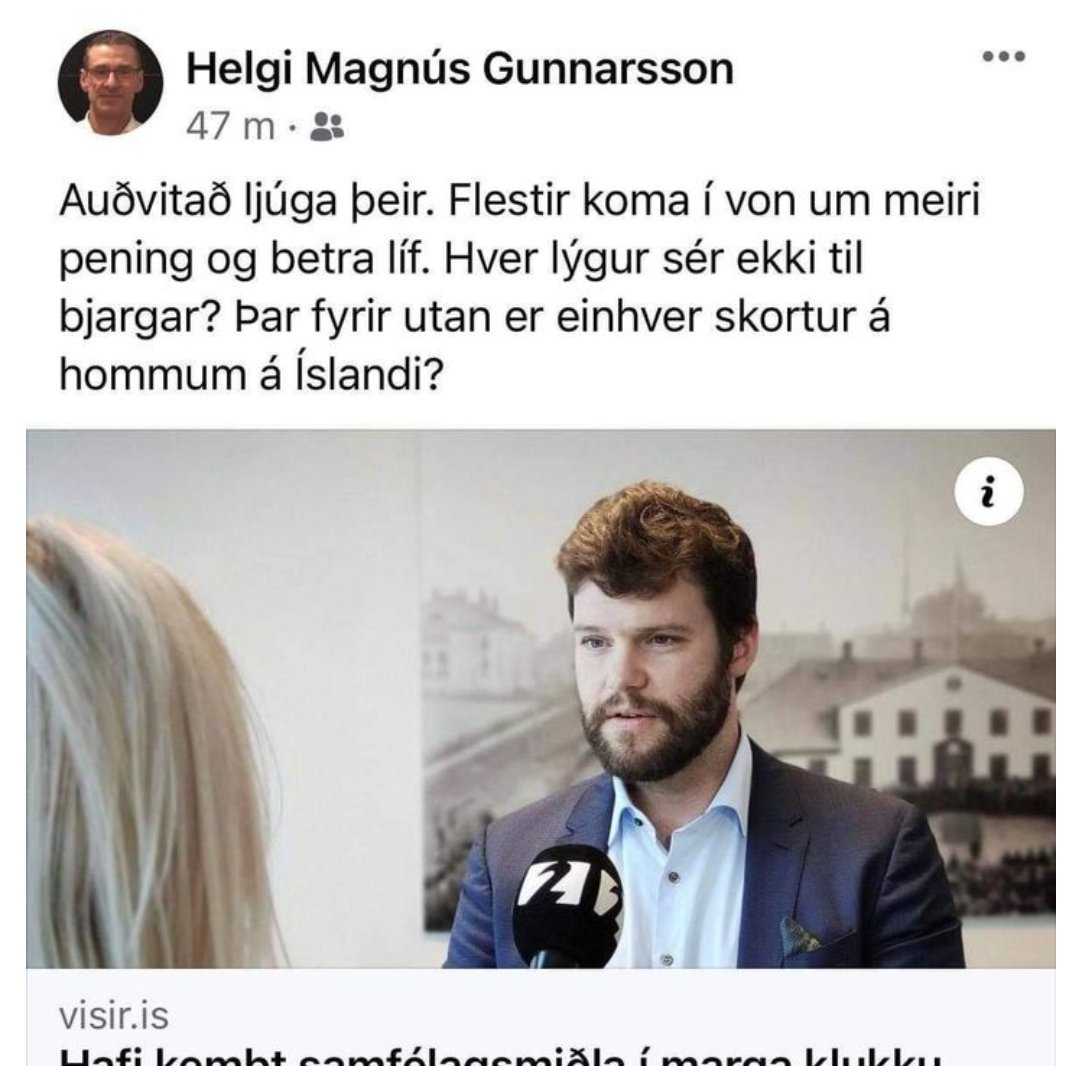Tap the 47 m post timestamp
Image resolution: width=1080 pixels, height=1066 pixels.
[x=230, y=127]
